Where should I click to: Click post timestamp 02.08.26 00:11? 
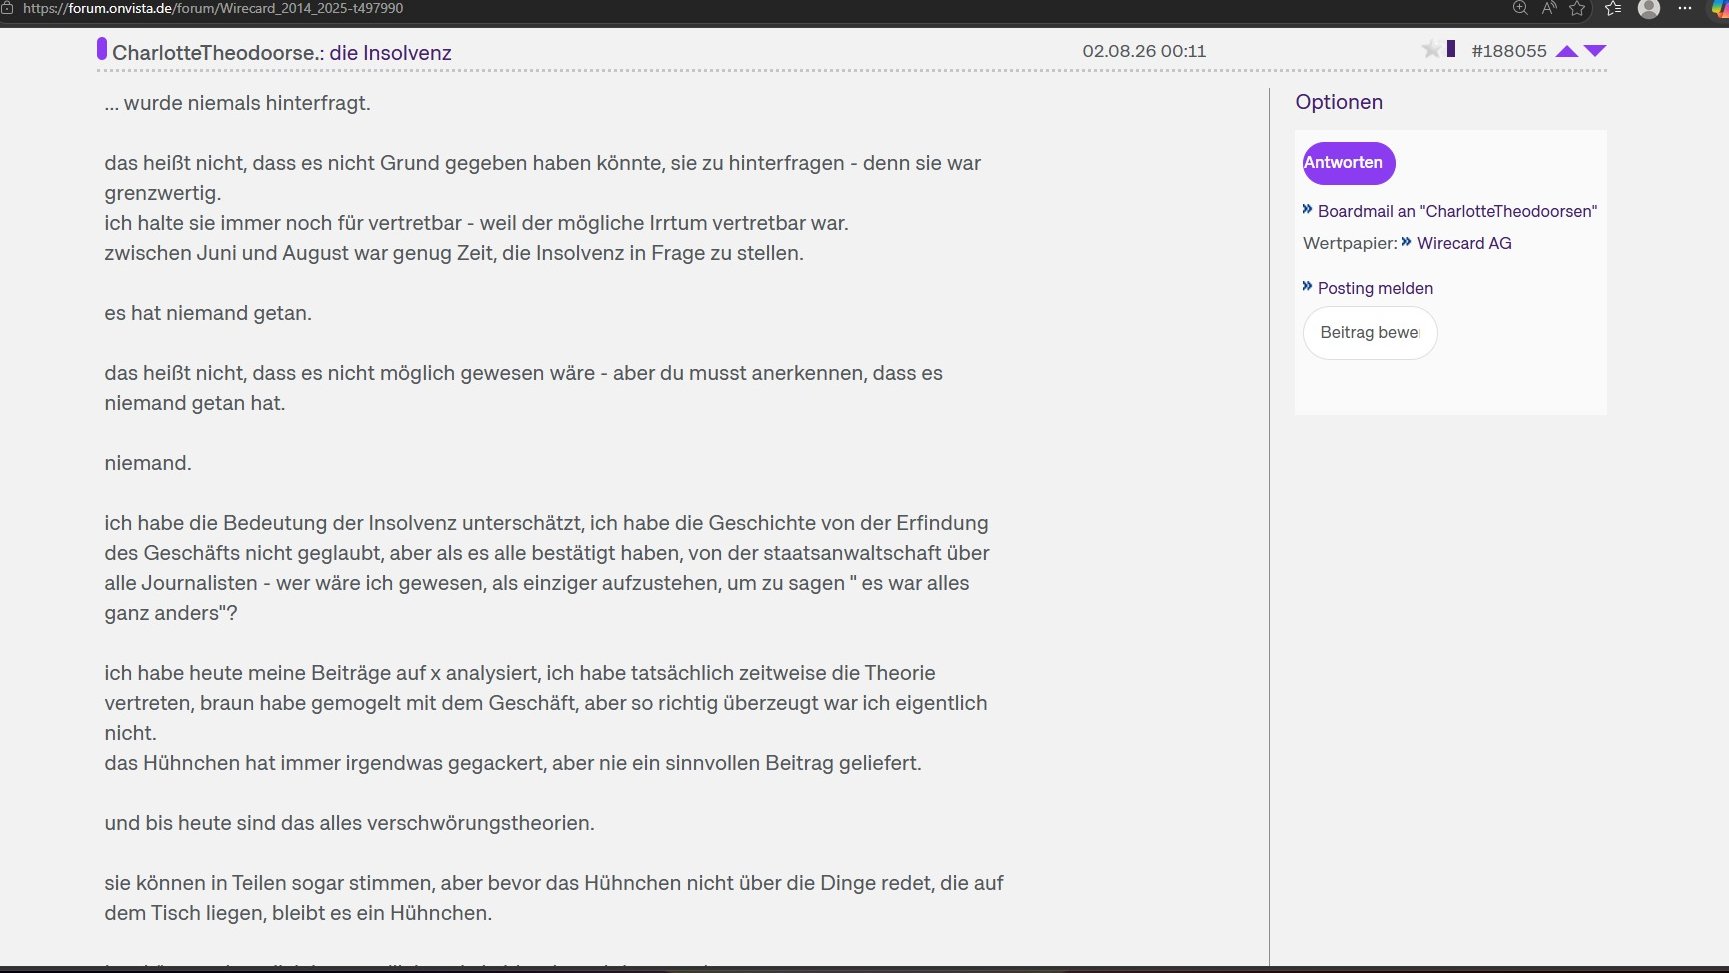coord(1144,51)
